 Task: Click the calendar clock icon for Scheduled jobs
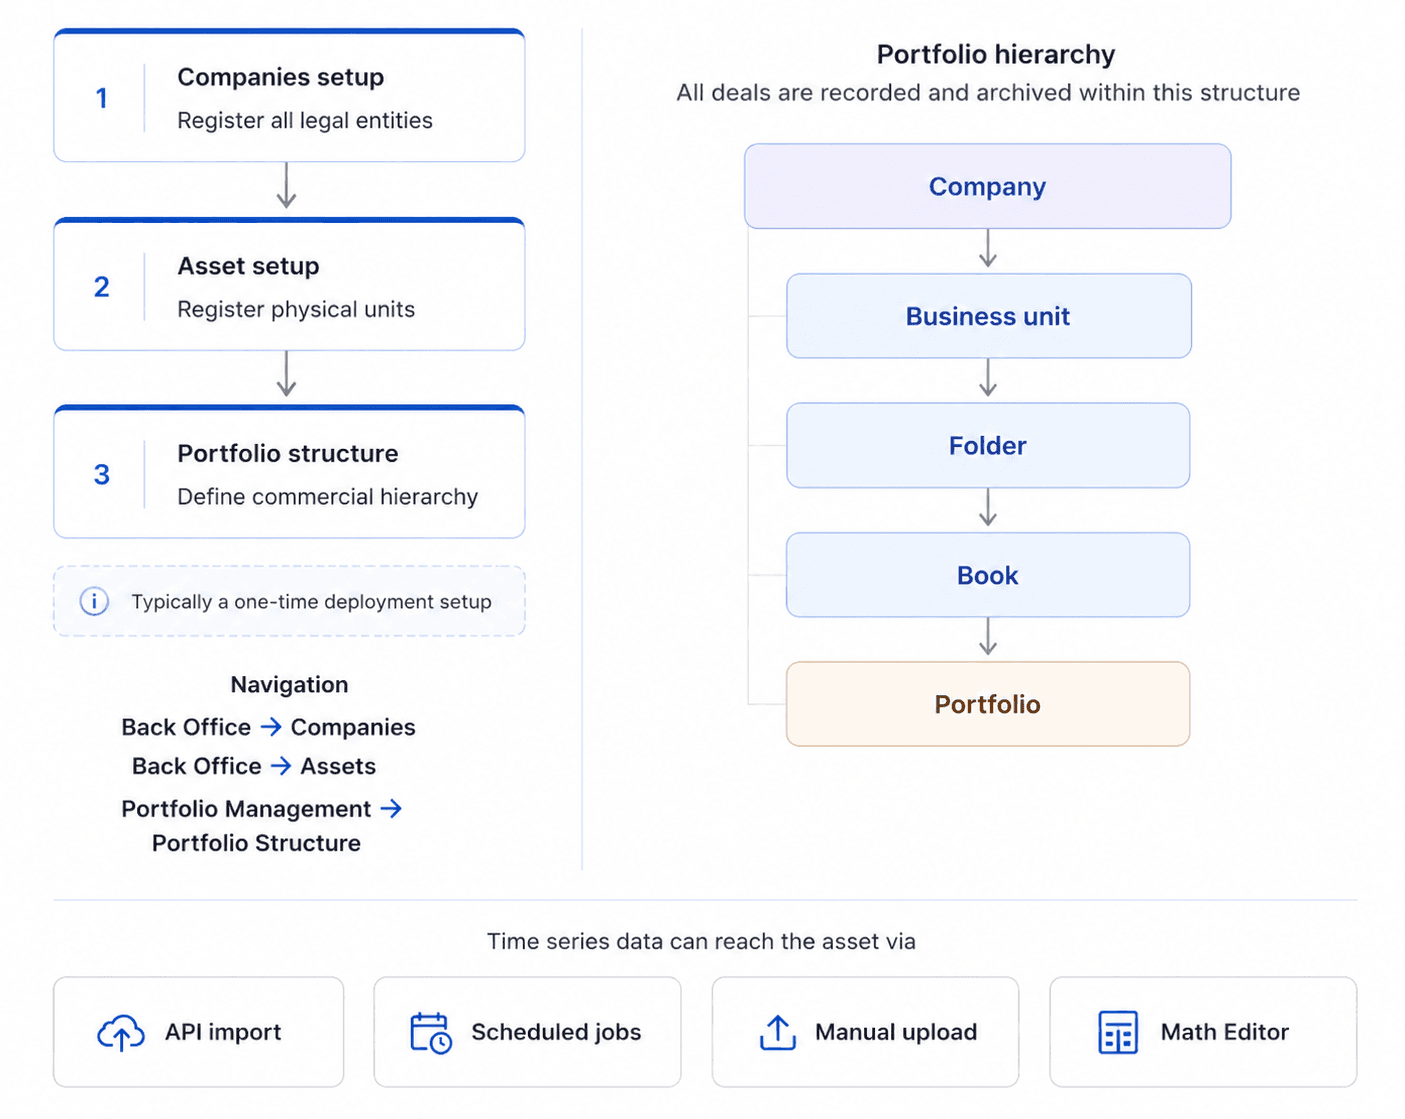coord(431,1033)
